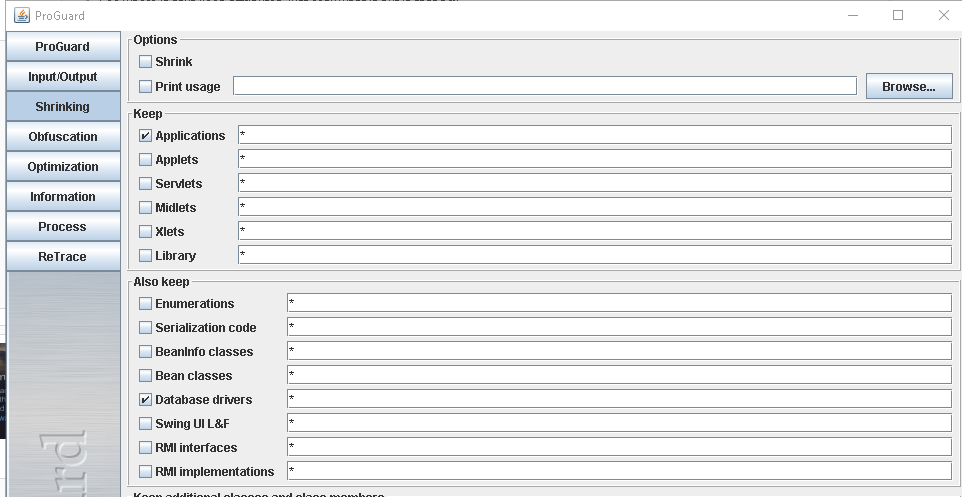Click the RMI implementations filter field
Image resolution: width=962 pixels, height=497 pixels.
(x=619, y=471)
